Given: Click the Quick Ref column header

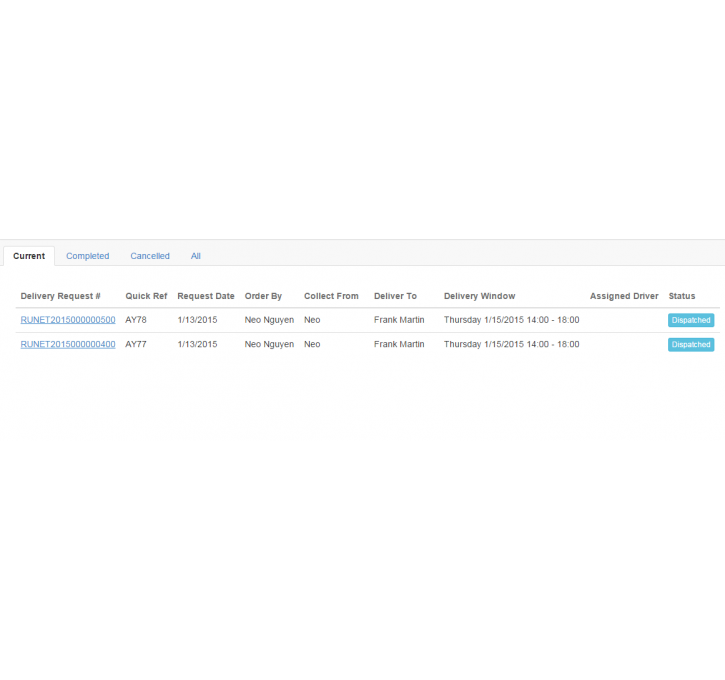Looking at the screenshot, I should [146, 296].
